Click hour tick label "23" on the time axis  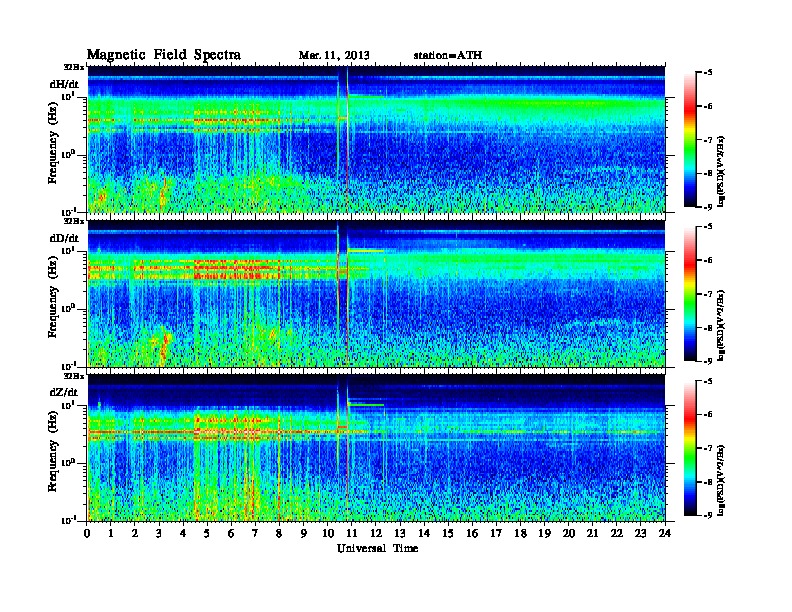(x=640, y=533)
